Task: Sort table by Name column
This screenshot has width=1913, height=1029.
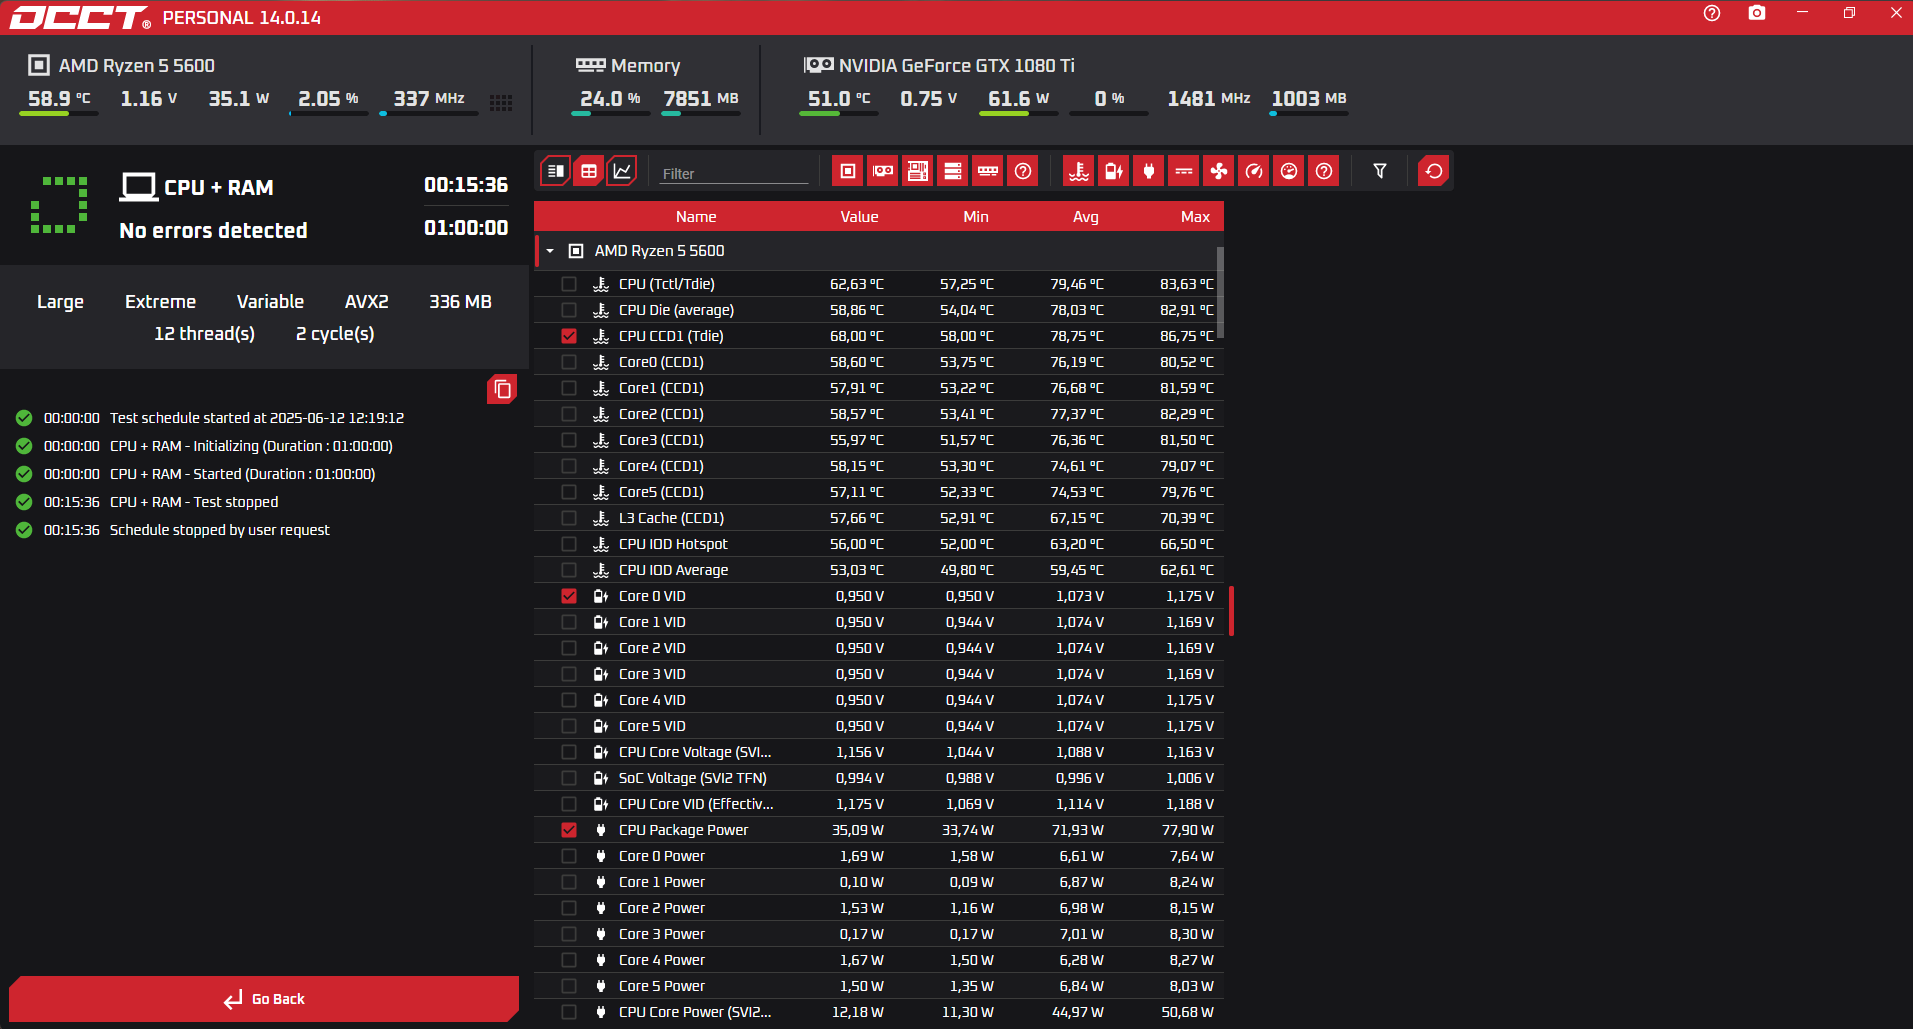Action: click(696, 217)
